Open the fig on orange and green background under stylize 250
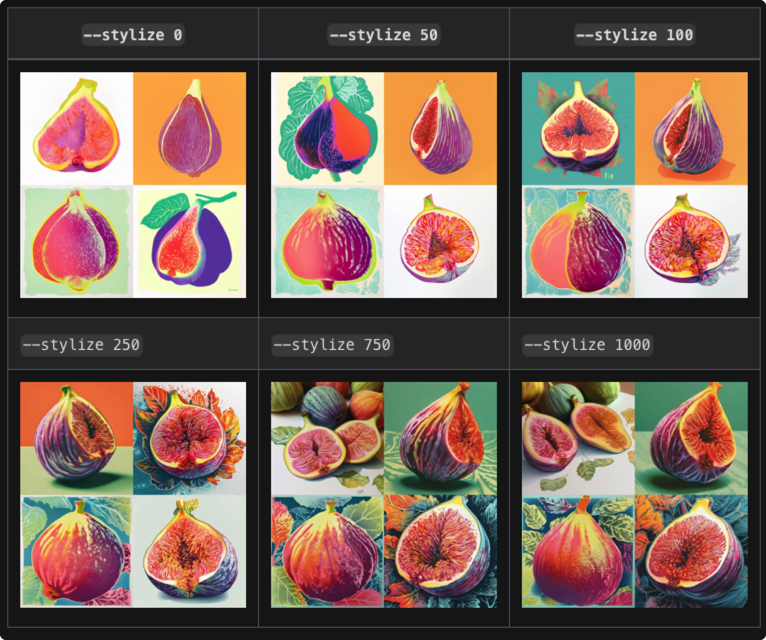Screen dimensions: 766x640 tap(77, 439)
